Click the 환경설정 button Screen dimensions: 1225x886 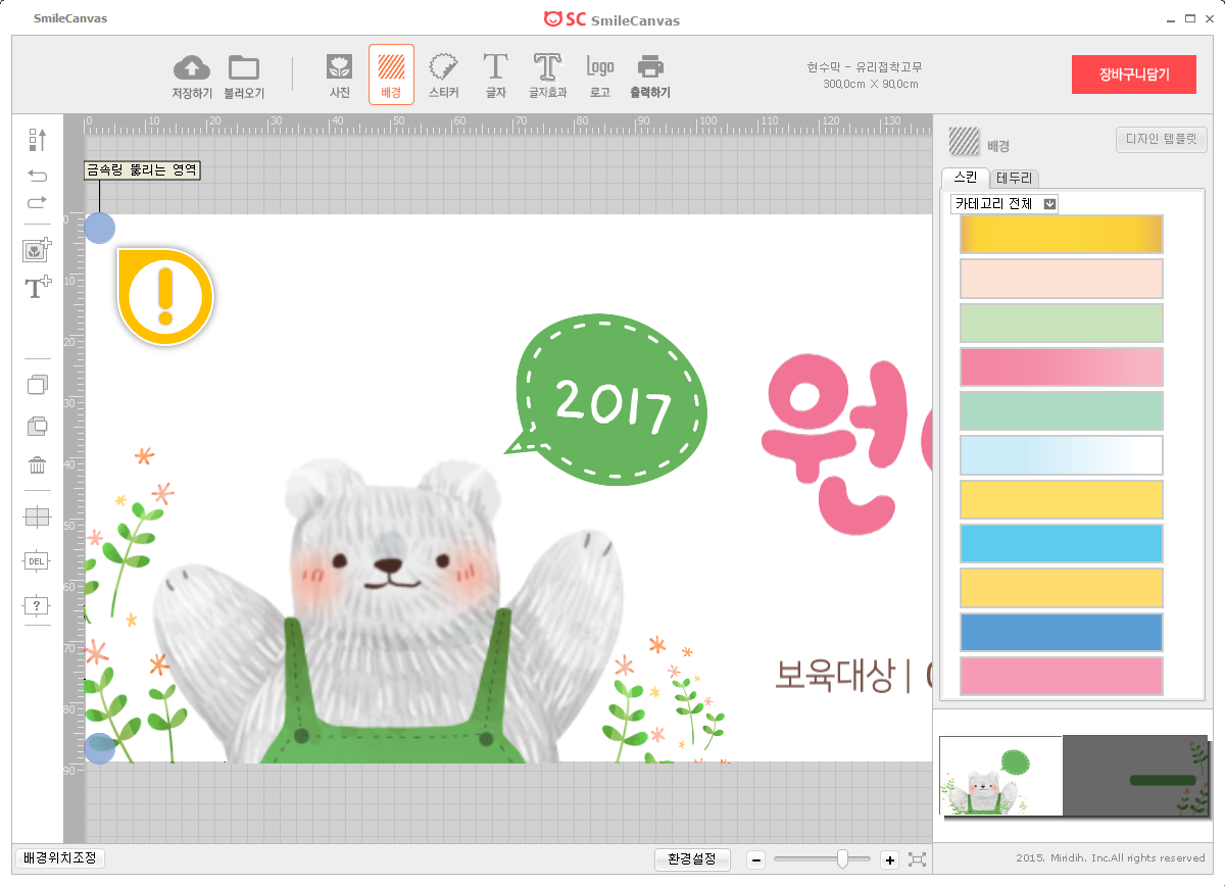(693, 860)
